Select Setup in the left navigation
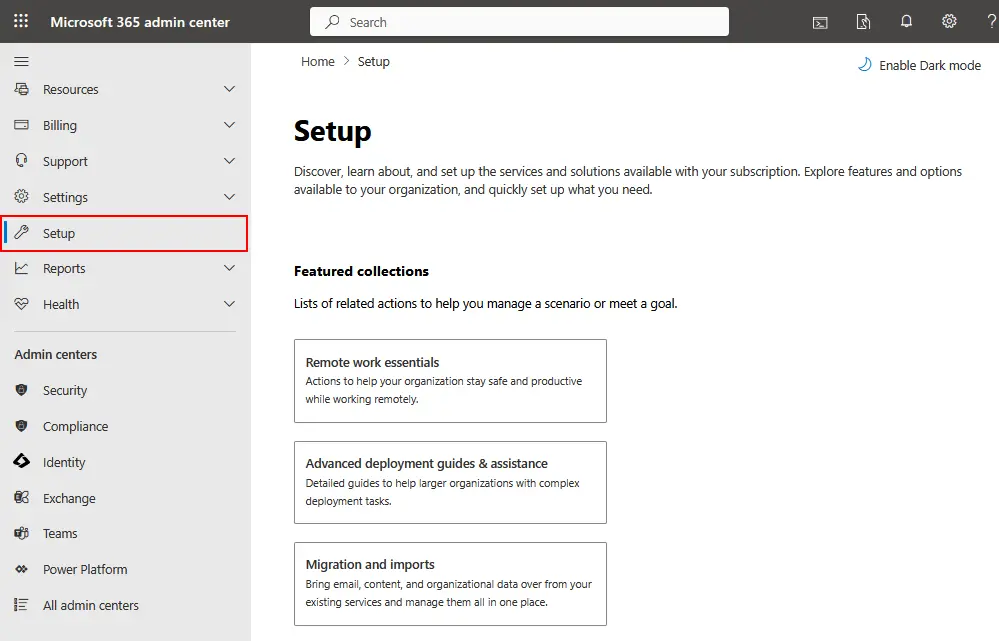The image size is (999, 641). pyautogui.click(x=124, y=233)
